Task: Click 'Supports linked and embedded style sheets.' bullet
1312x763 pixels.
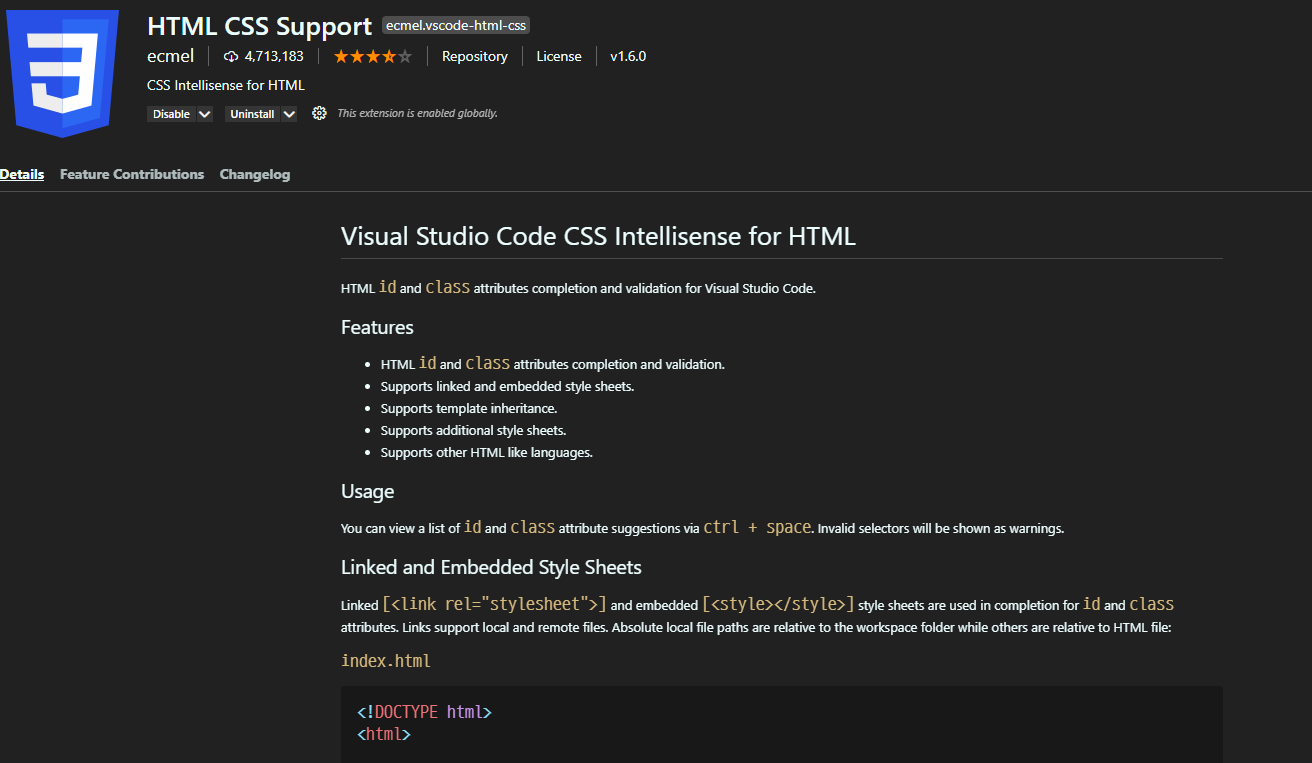Action: tap(508, 386)
